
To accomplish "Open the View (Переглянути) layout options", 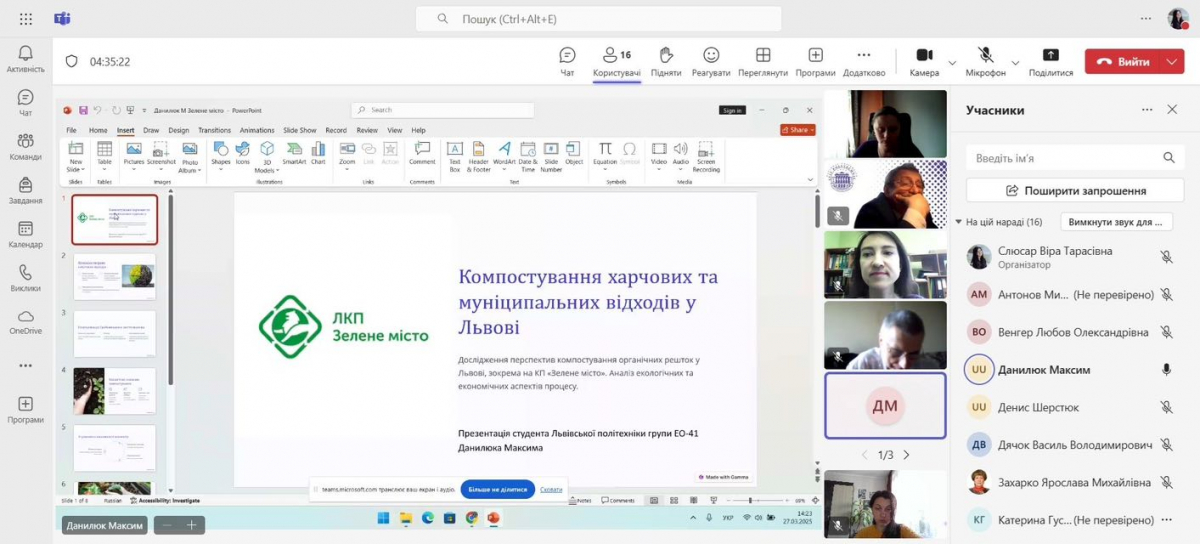I will tap(763, 61).
